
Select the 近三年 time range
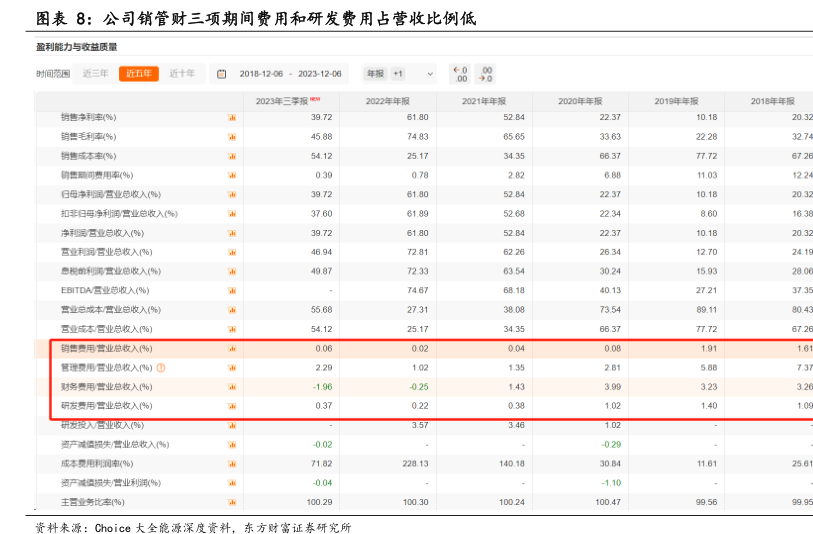point(96,73)
